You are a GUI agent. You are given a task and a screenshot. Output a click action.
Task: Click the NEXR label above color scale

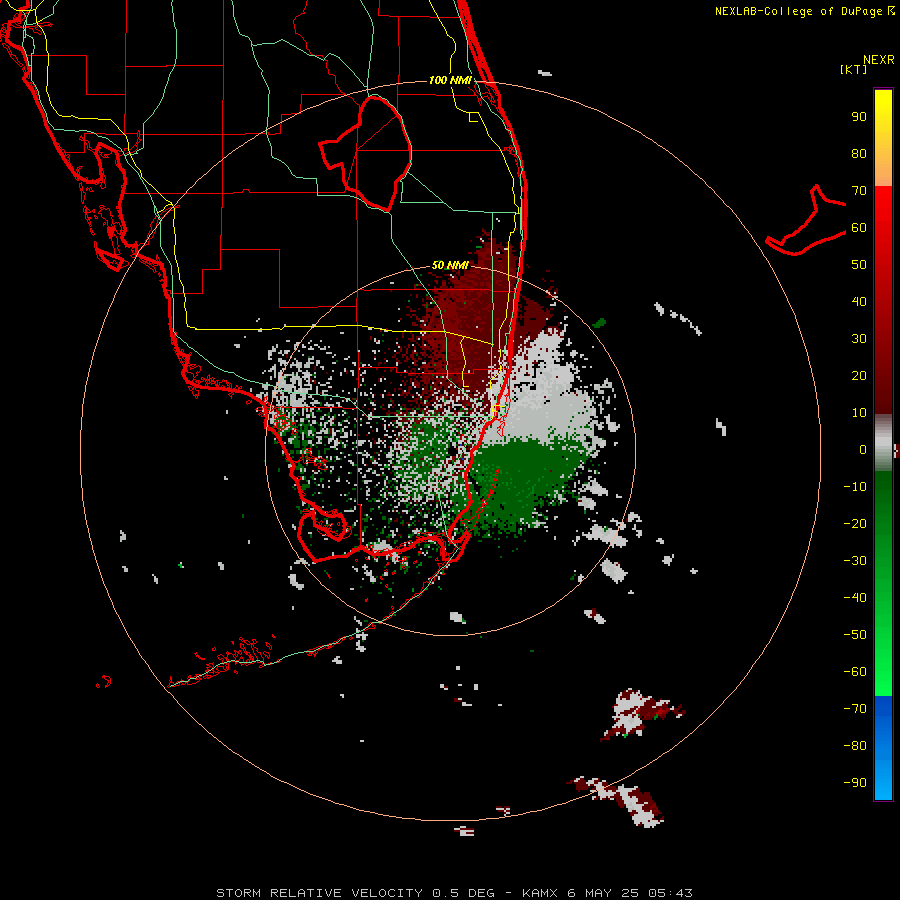pyautogui.click(x=878, y=60)
